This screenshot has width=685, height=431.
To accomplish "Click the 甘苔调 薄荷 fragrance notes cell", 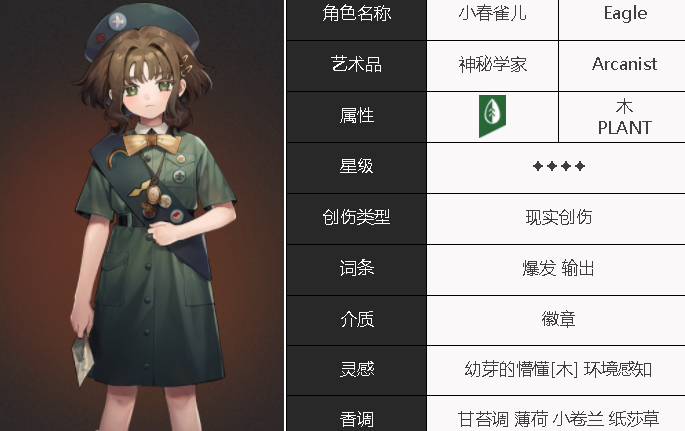I will 556,414.
